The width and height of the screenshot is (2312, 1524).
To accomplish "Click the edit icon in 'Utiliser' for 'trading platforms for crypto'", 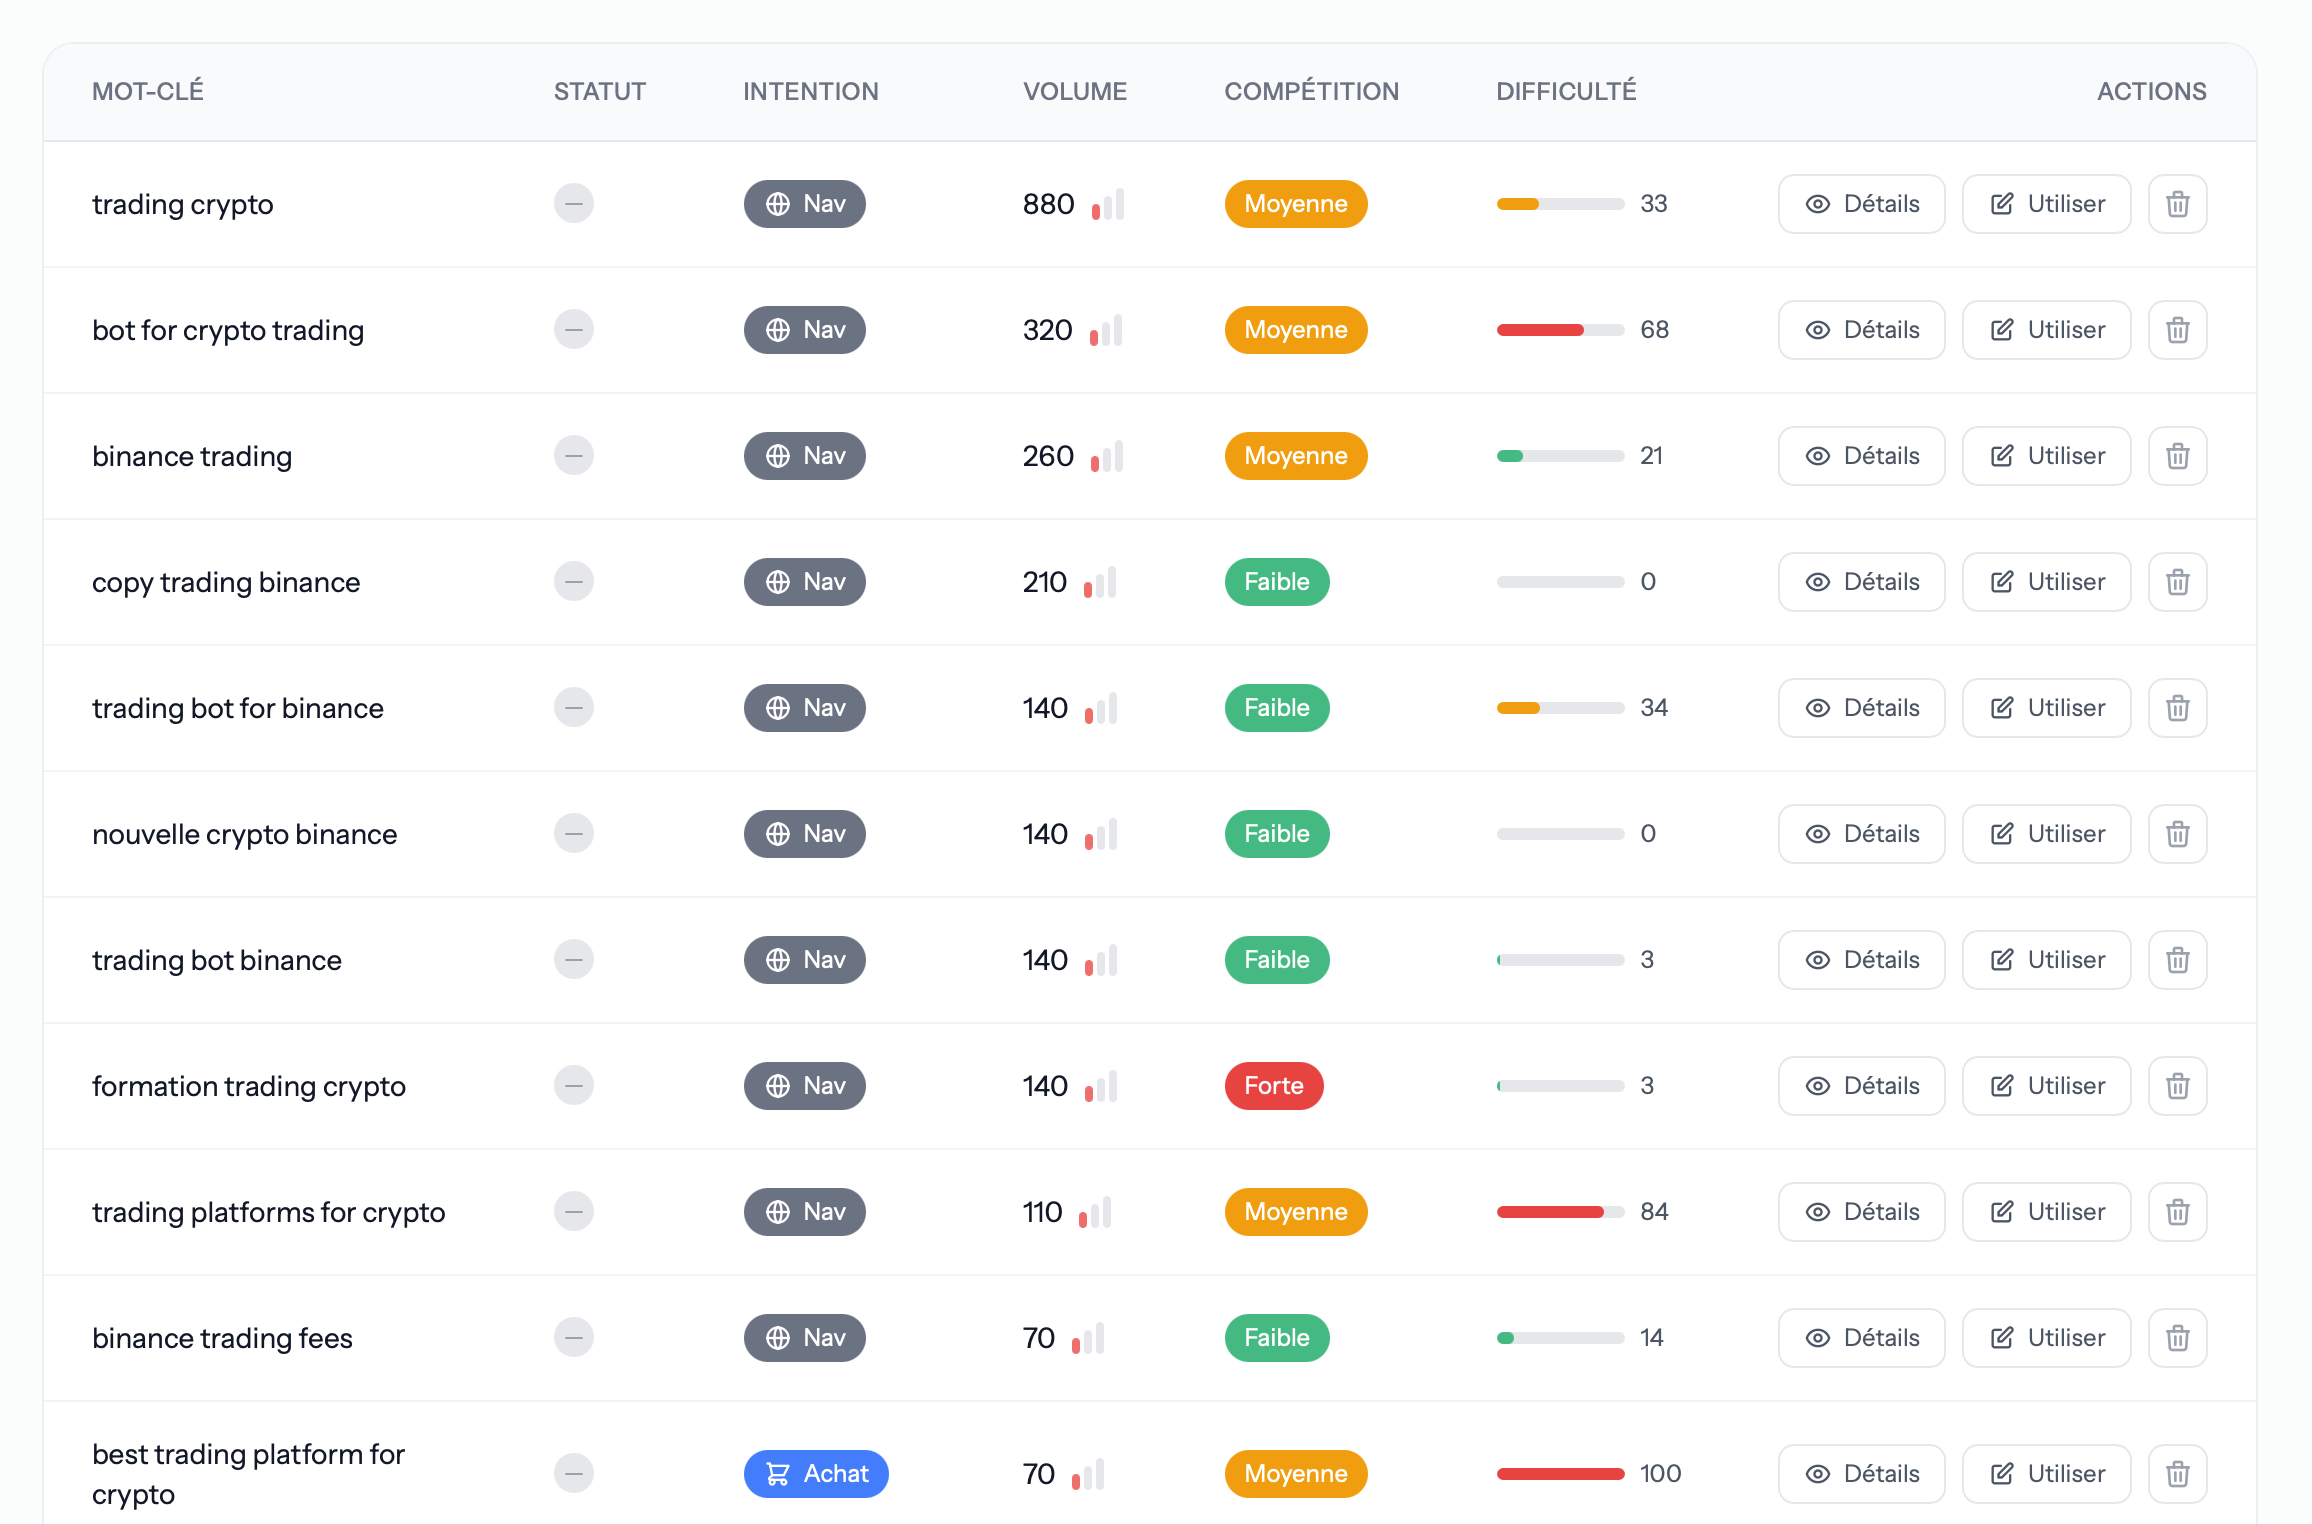I will [2000, 1211].
